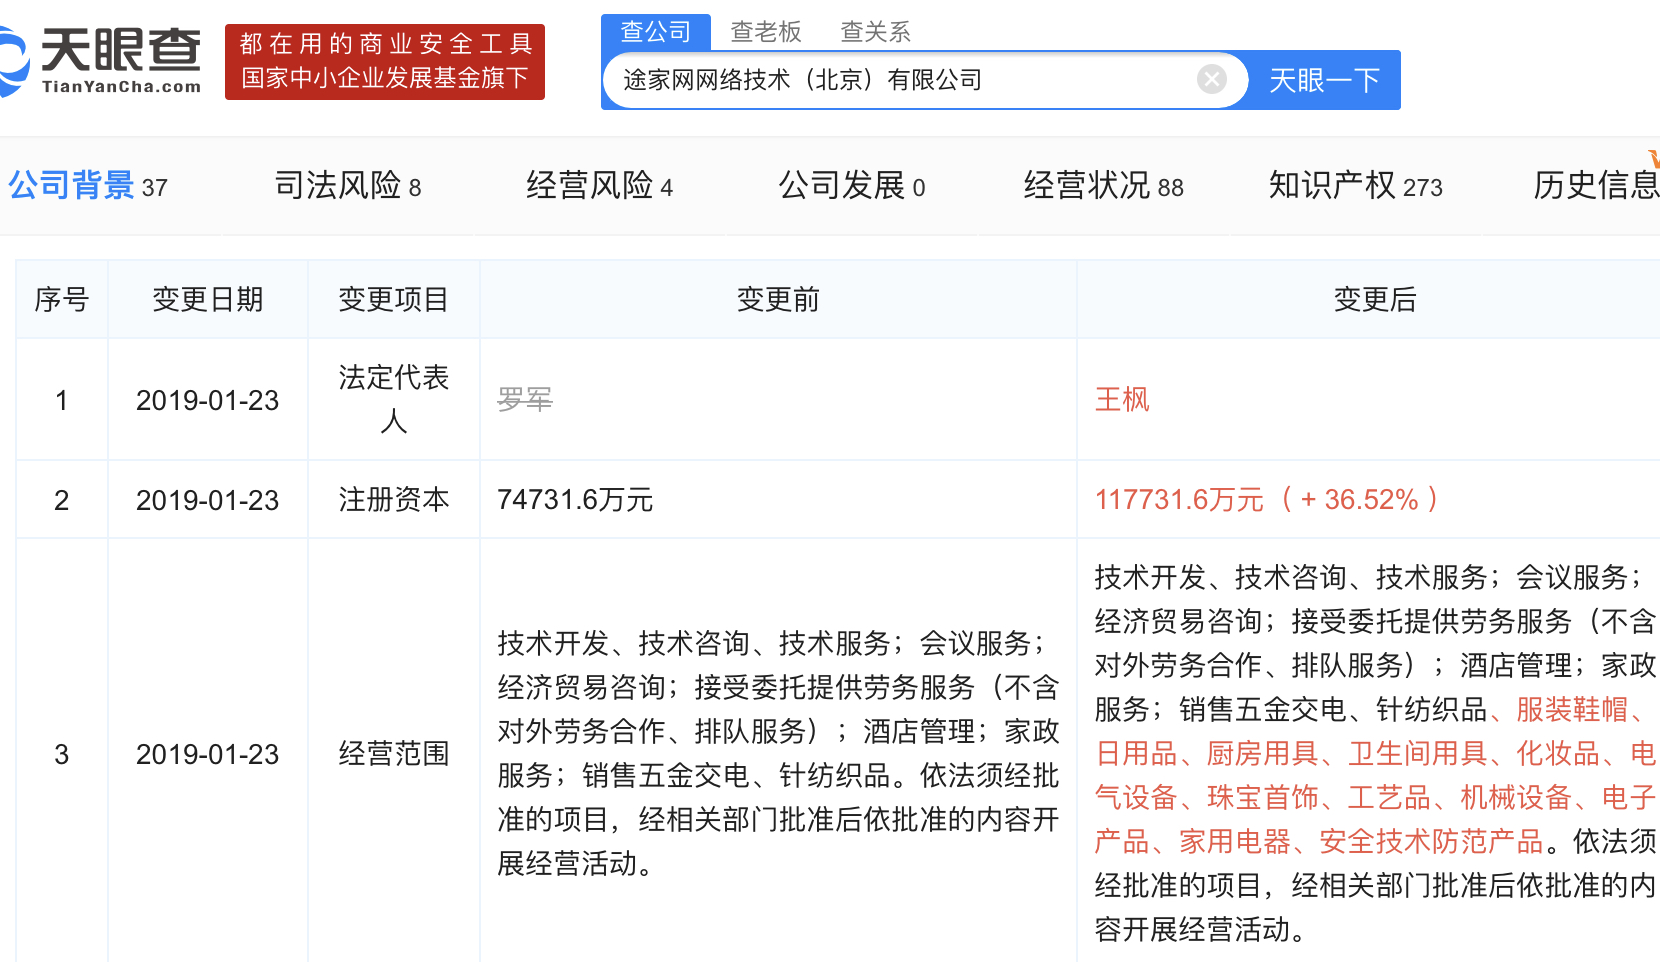Open the 经营状况 section tab
Viewport: 1660px width, 962px height.
pos(1104,186)
